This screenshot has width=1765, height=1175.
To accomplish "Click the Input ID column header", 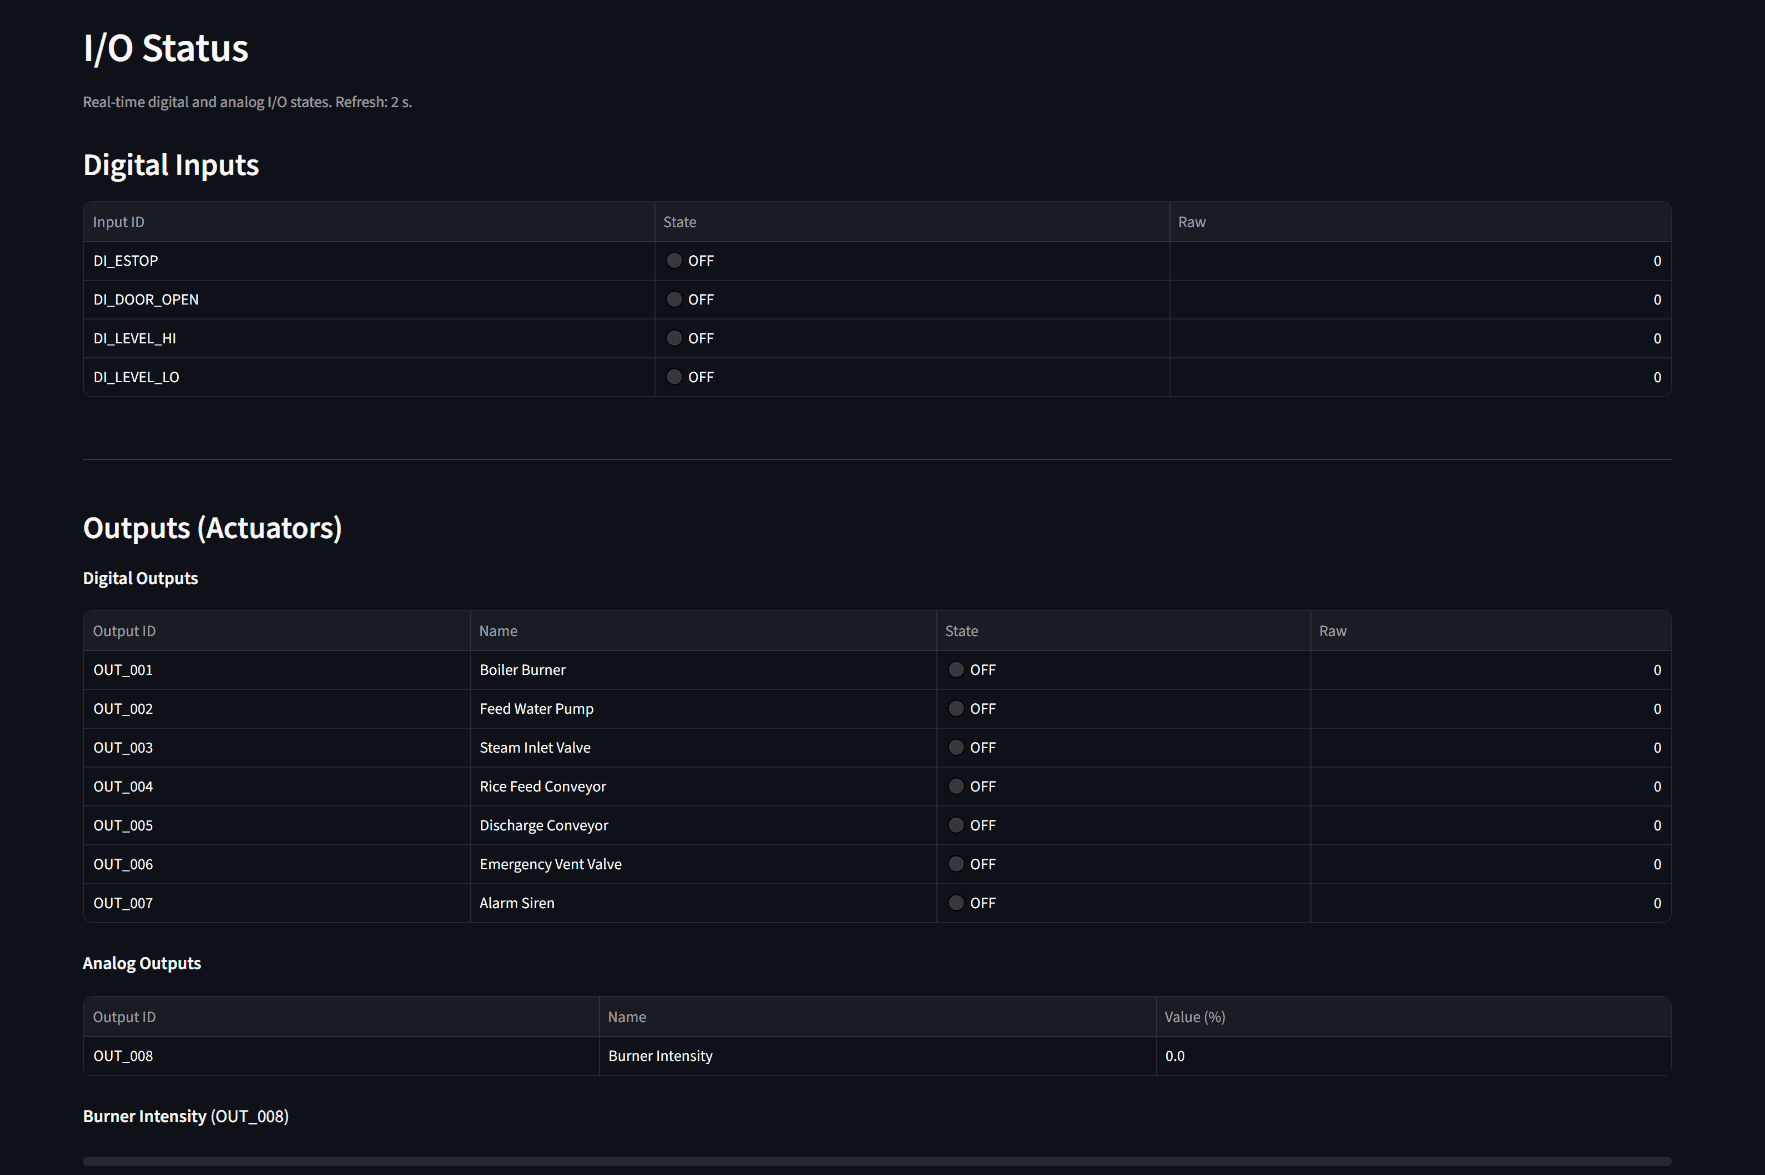I will point(118,221).
